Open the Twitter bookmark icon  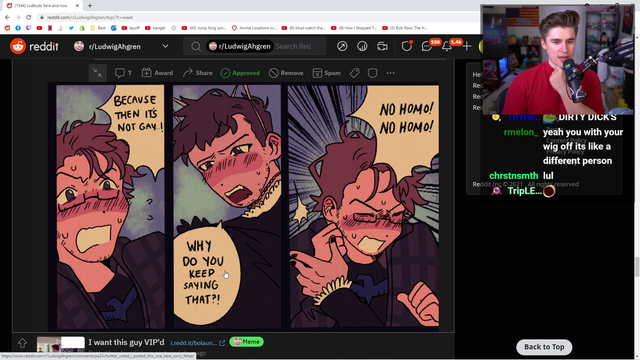pos(71,28)
